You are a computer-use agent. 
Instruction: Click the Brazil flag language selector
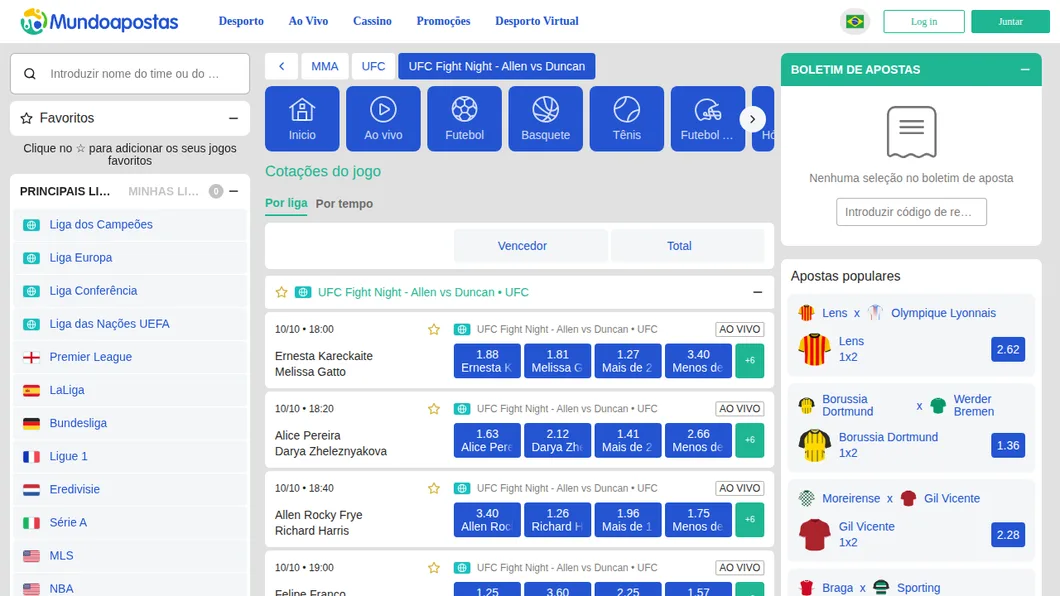coord(854,22)
